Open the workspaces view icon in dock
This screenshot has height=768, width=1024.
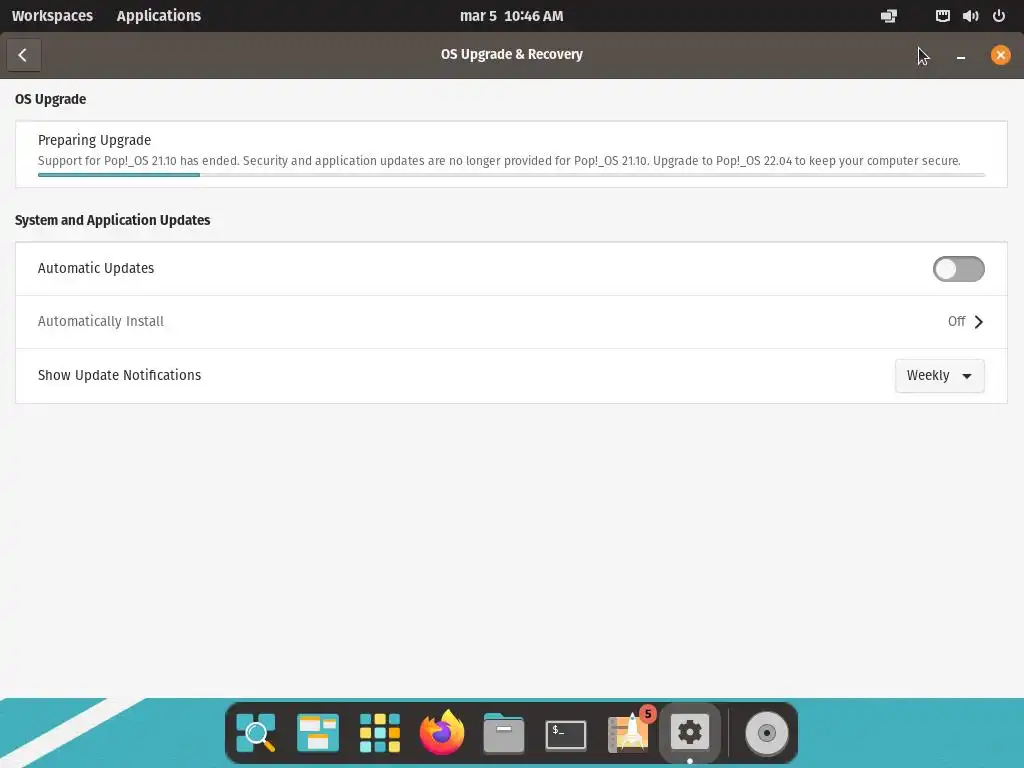pos(317,733)
